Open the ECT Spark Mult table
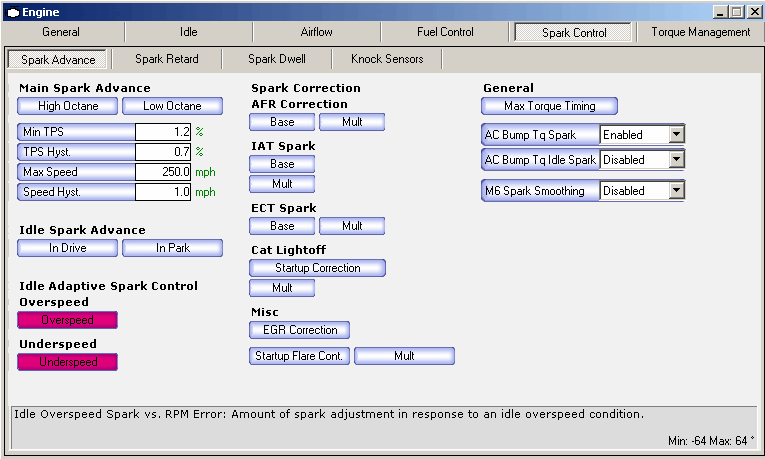 [x=352, y=226]
